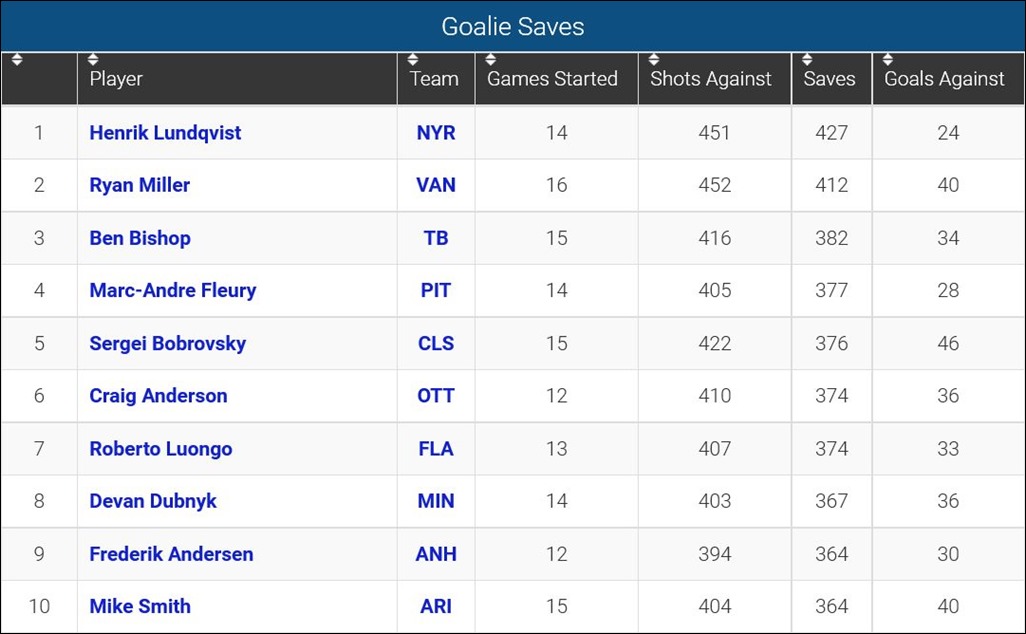Click Devan Dubnyk's saves value of 367
Viewport: 1026px width, 634px height.
tap(830, 501)
